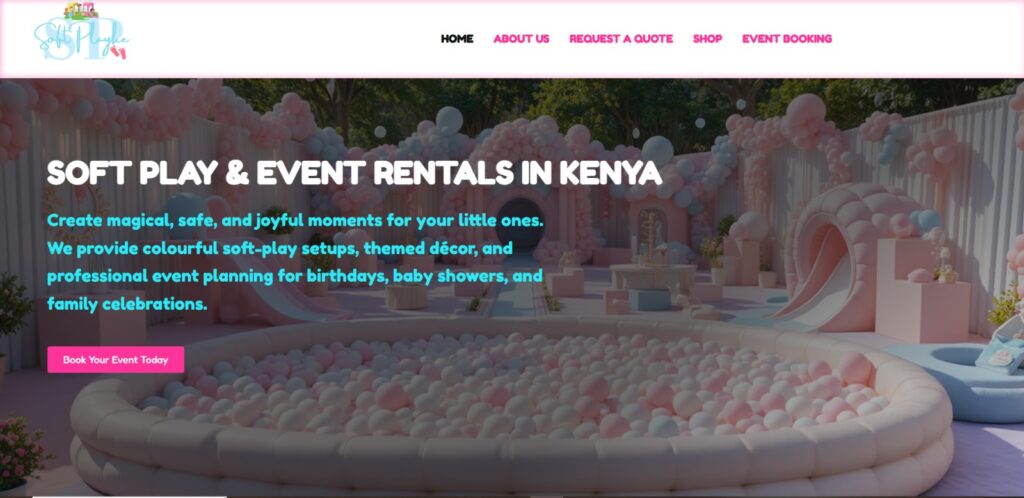This screenshot has width=1024, height=498.
Task: Click the ball pit in the hero image
Action: [x=513, y=405]
